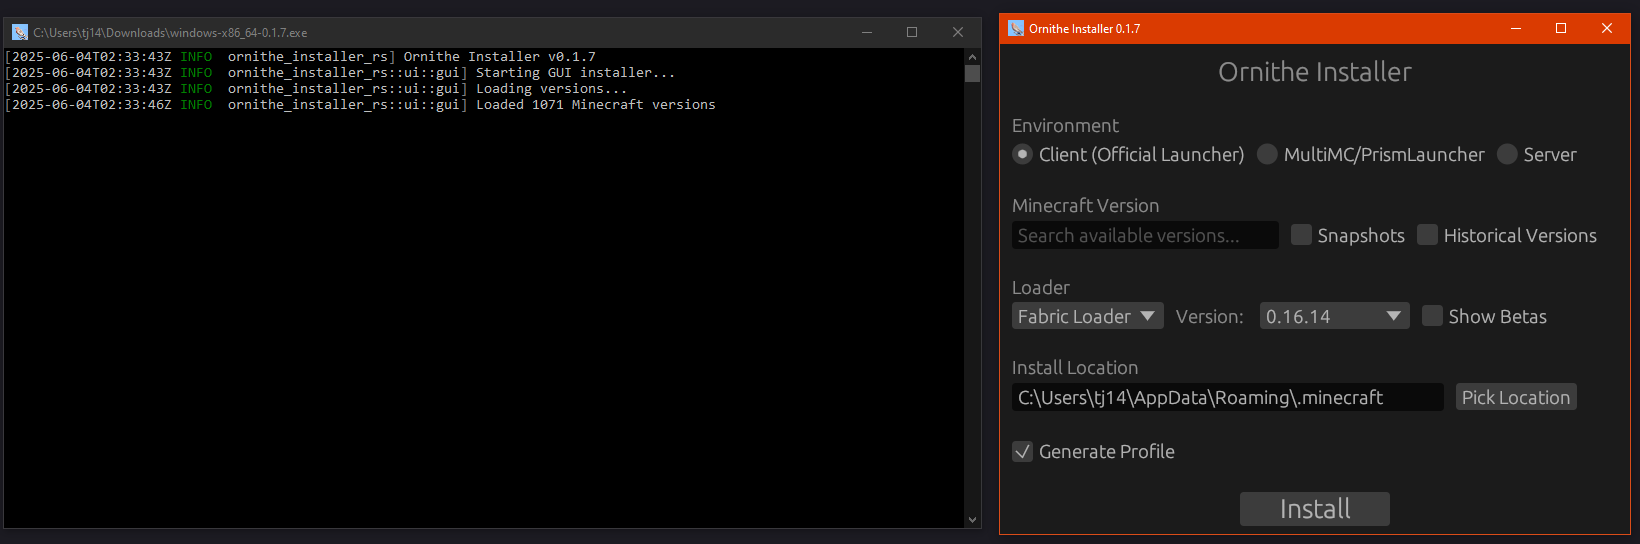Enable the Historical Versions checkbox
This screenshot has height=544, width=1640.
[x=1427, y=235]
